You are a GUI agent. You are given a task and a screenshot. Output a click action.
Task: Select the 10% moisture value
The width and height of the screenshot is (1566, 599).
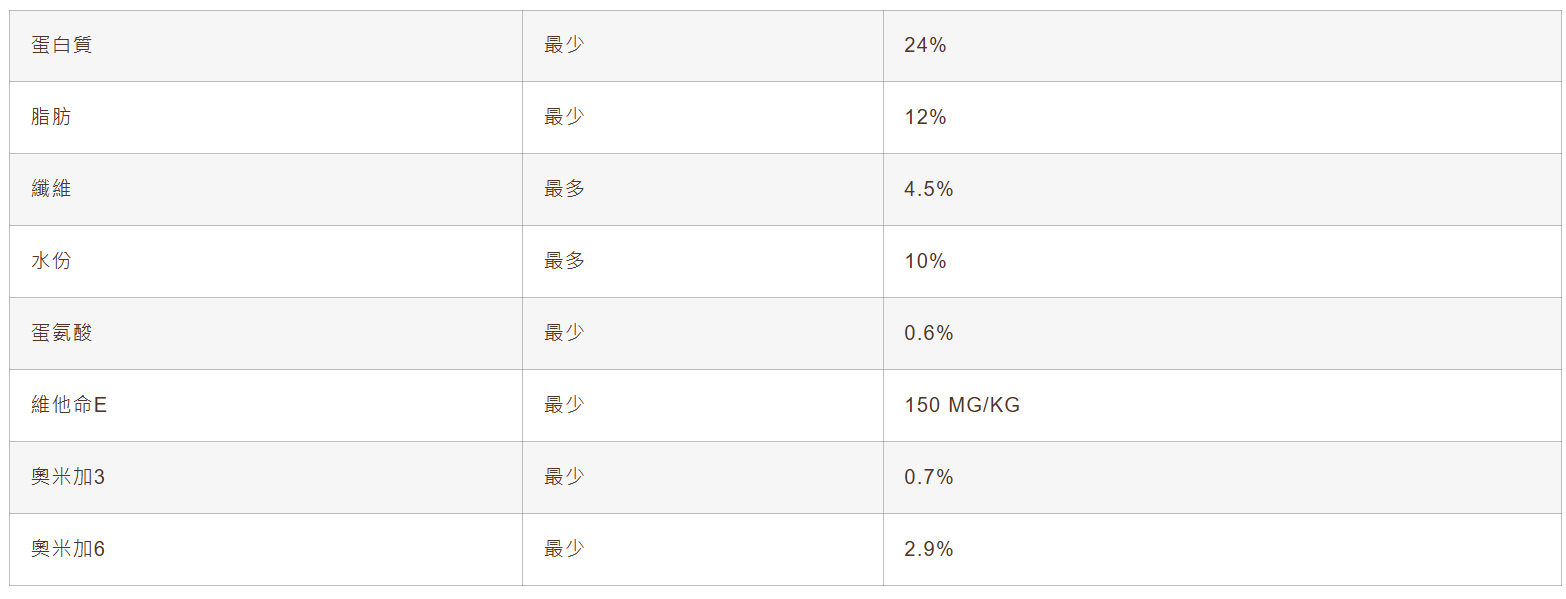pyautogui.click(x=925, y=261)
